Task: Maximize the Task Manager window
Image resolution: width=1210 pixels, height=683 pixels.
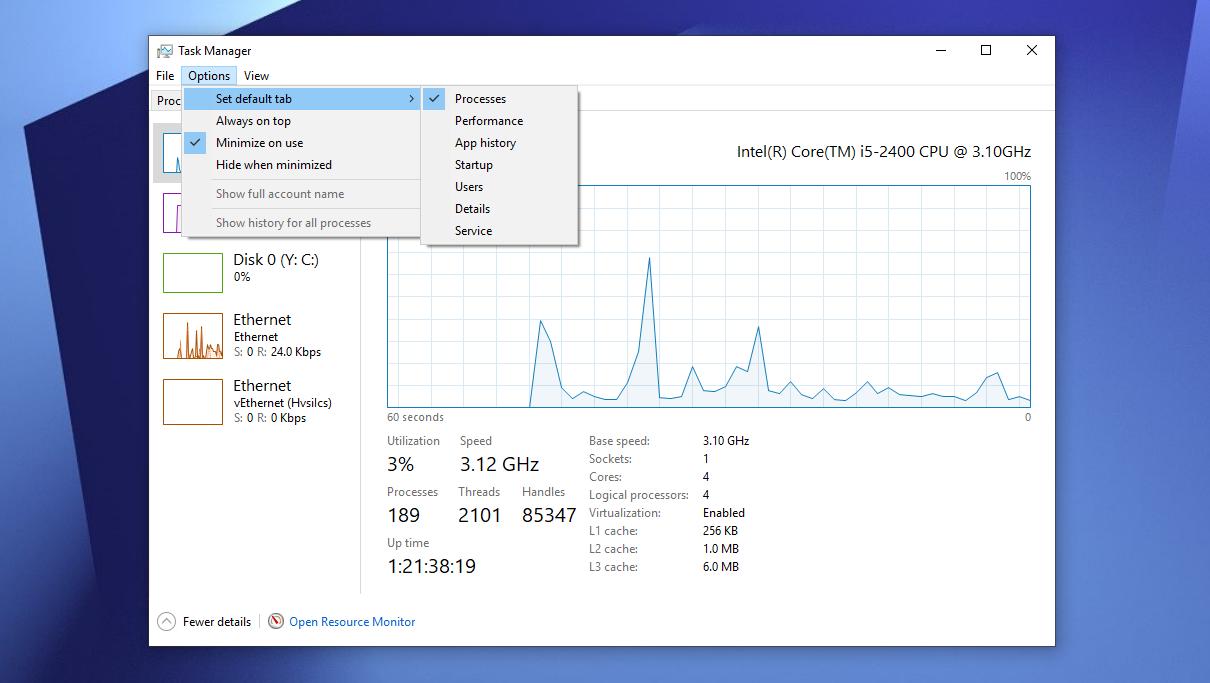Action: click(x=986, y=51)
